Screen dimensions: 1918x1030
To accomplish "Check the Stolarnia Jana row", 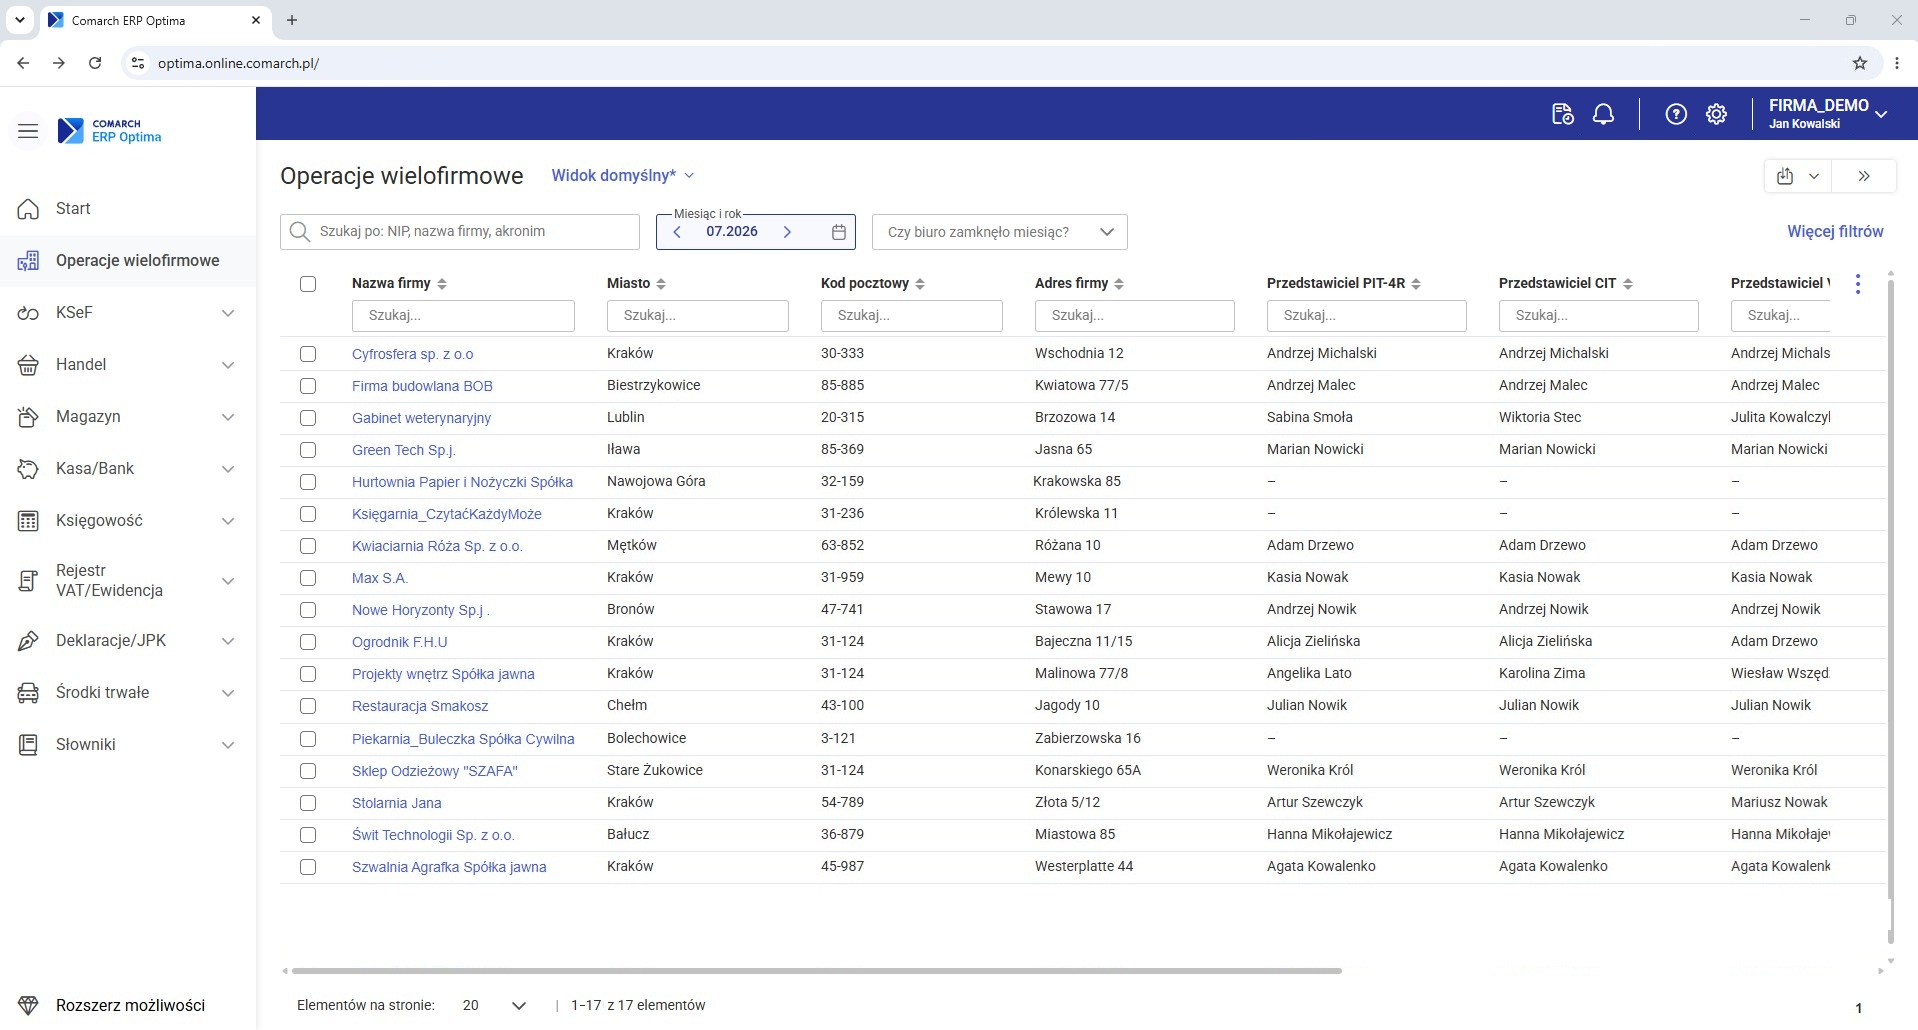I will click(x=308, y=803).
